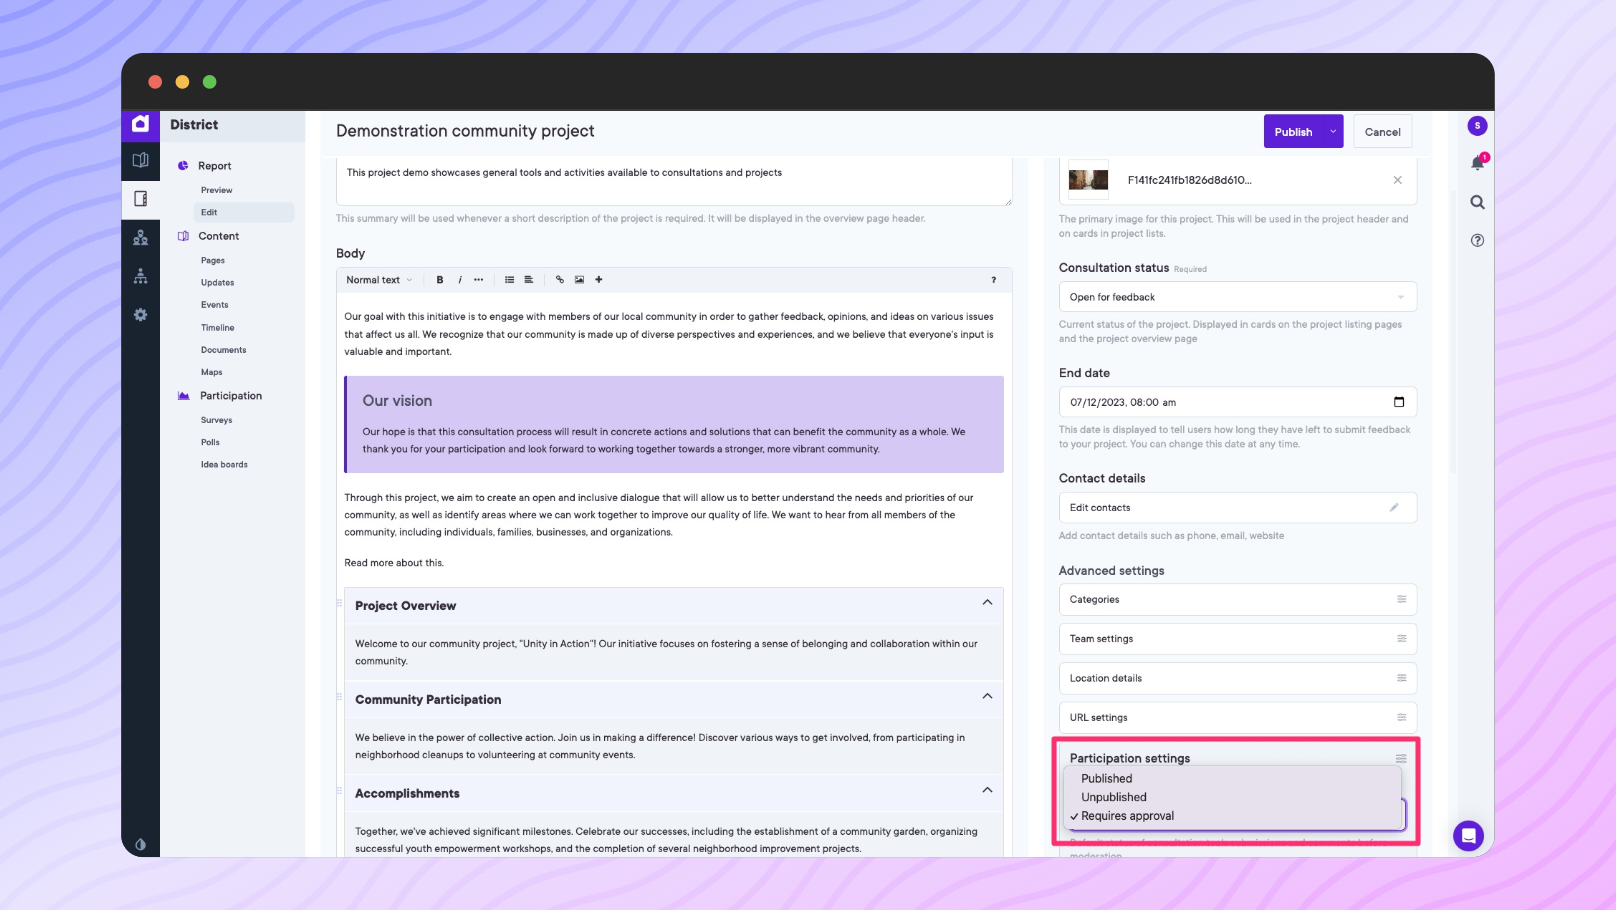Open Preview under Report
1616x910 pixels.
216,190
